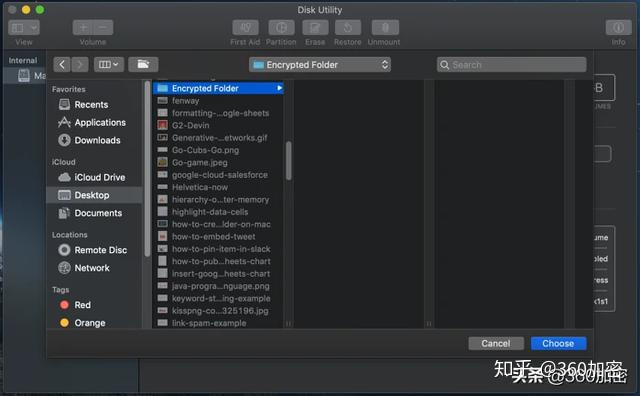This screenshot has height=396, width=640.
Task: Click the Choose button
Action: [558, 343]
